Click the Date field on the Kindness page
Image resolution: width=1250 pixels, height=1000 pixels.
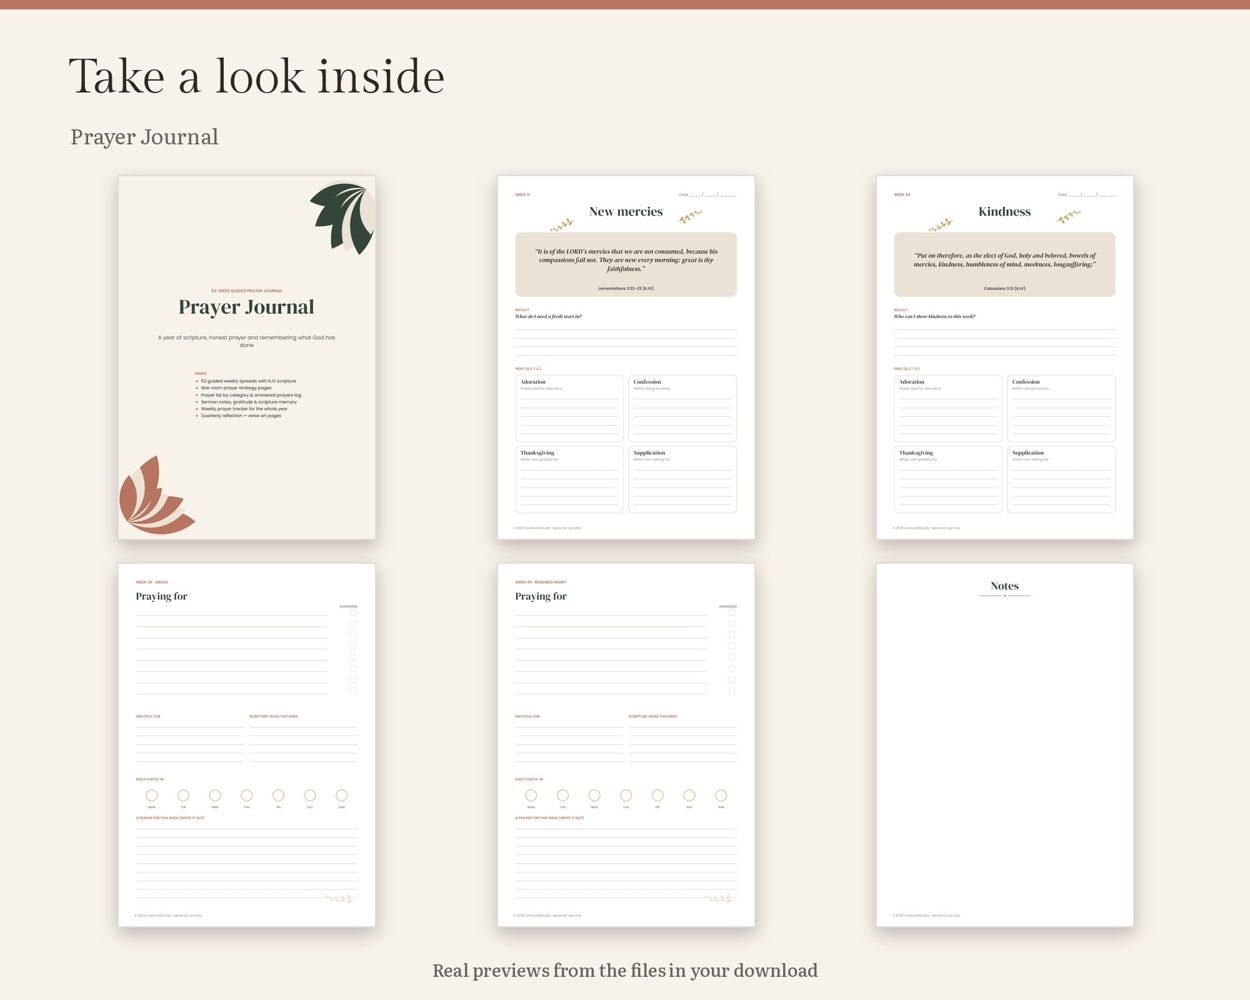tap(1087, 195)
